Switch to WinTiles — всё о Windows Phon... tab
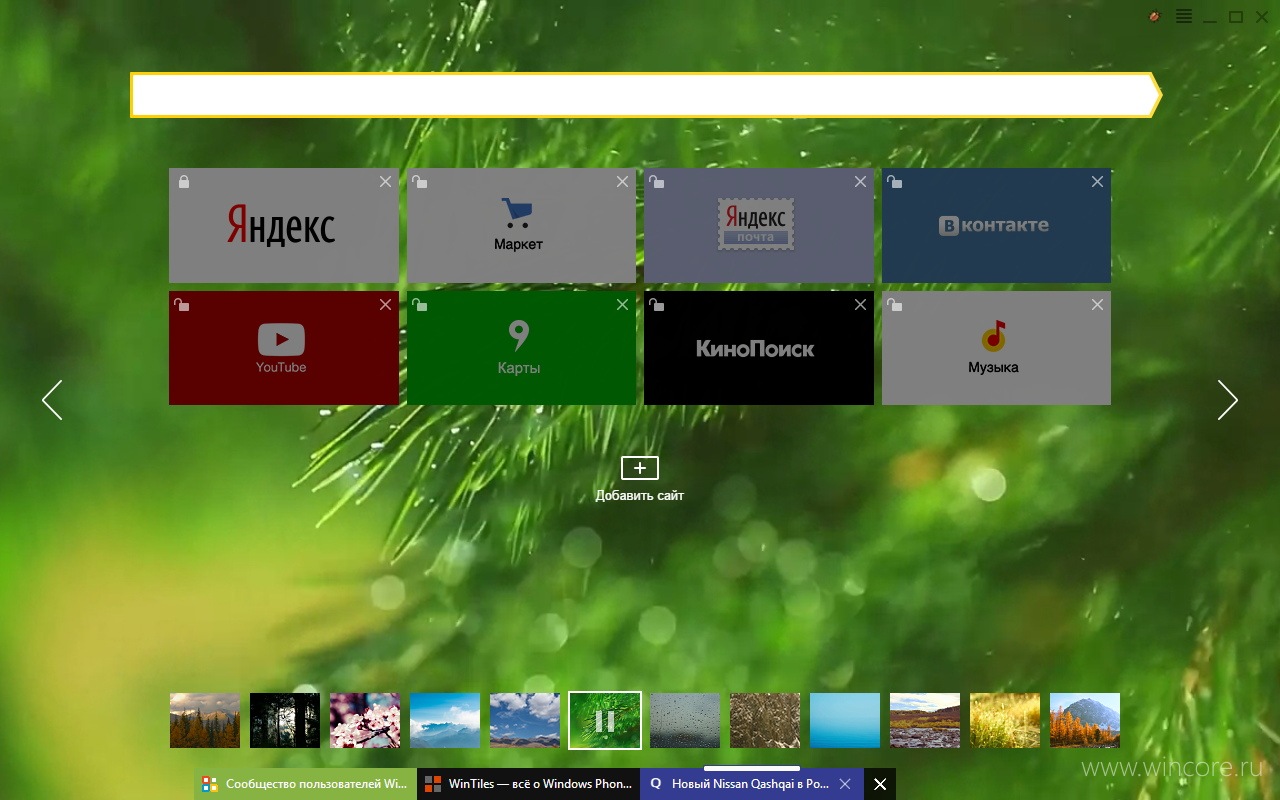 tap(528, 784)
